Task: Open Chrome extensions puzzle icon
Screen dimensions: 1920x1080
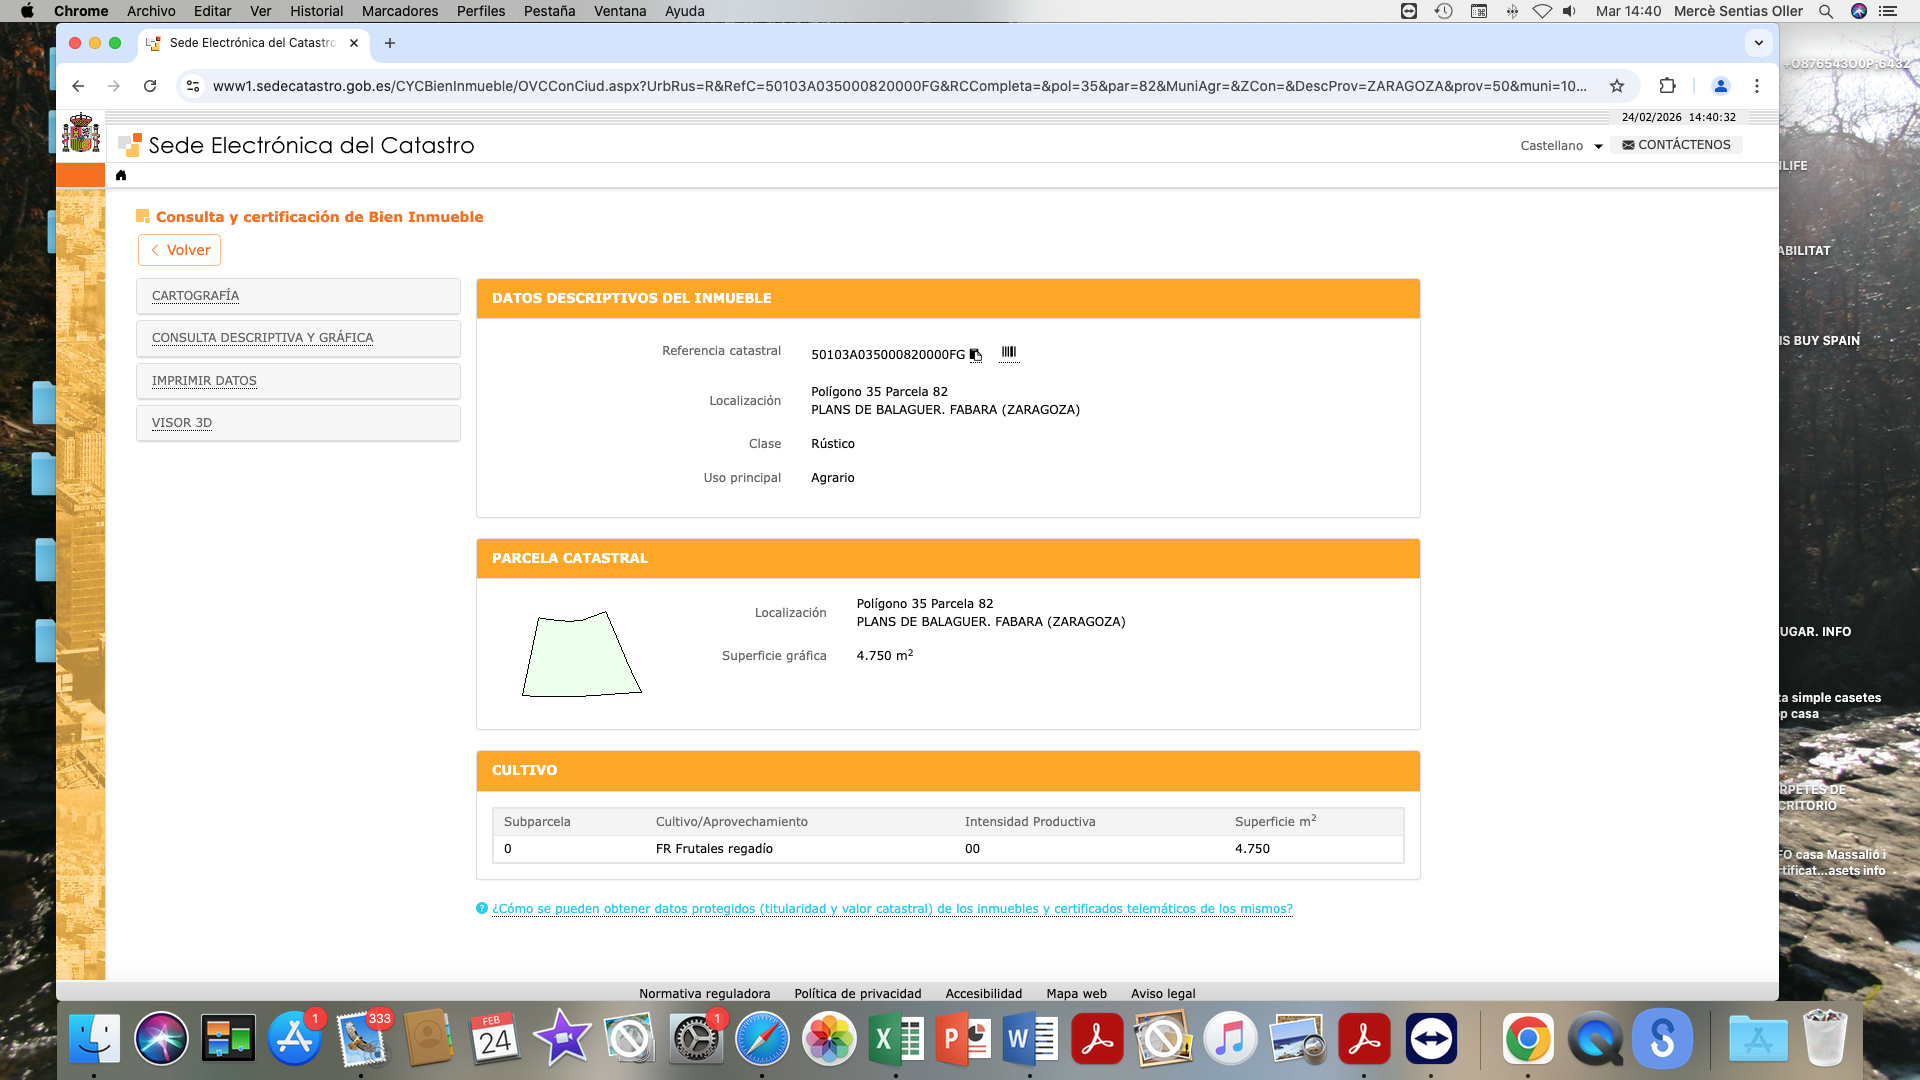Action: [1667, 86]
